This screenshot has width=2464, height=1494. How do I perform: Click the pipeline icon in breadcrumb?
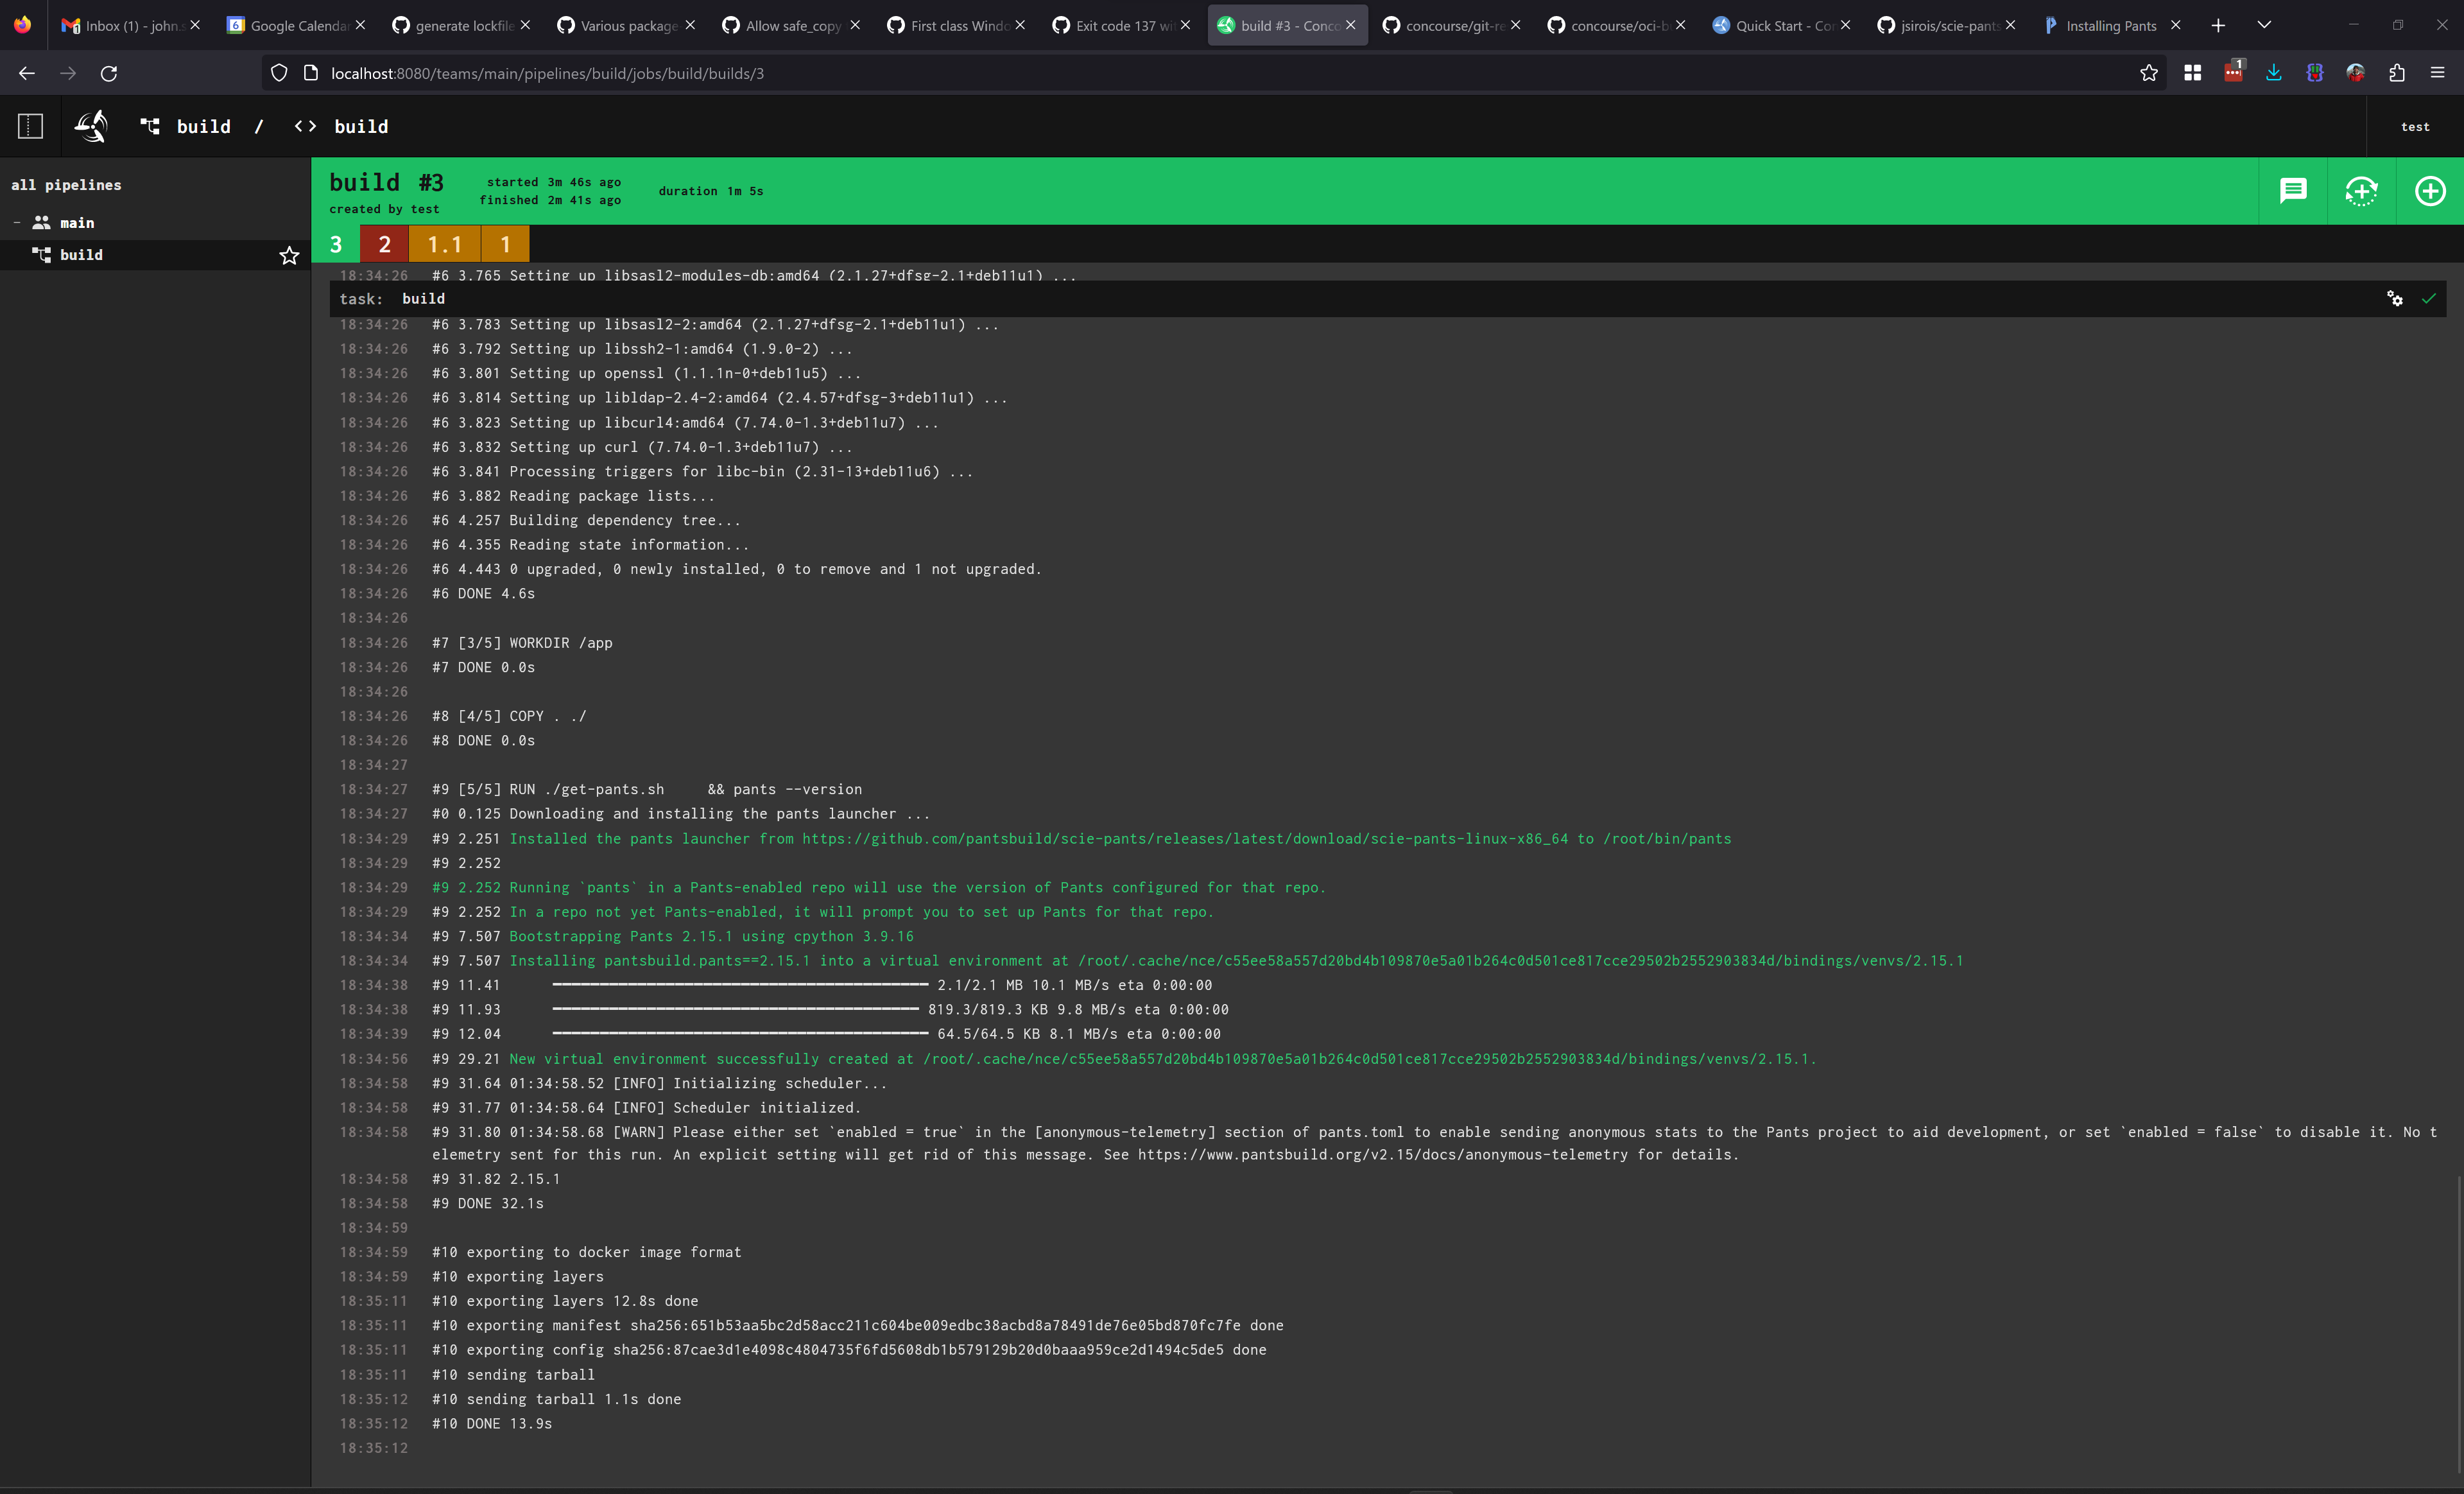click(150, 126)
